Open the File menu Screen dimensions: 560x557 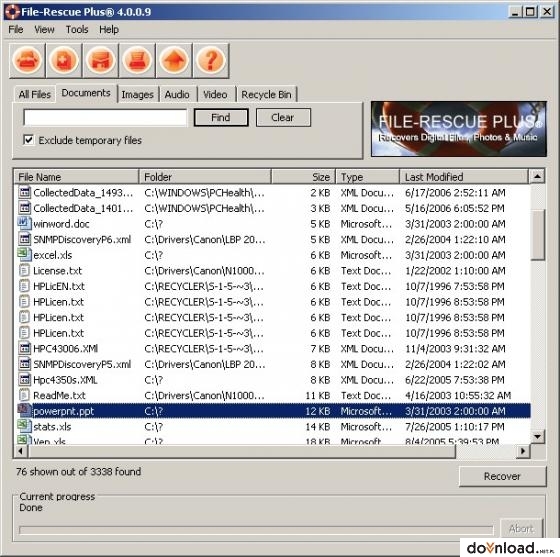click(16, 29)
